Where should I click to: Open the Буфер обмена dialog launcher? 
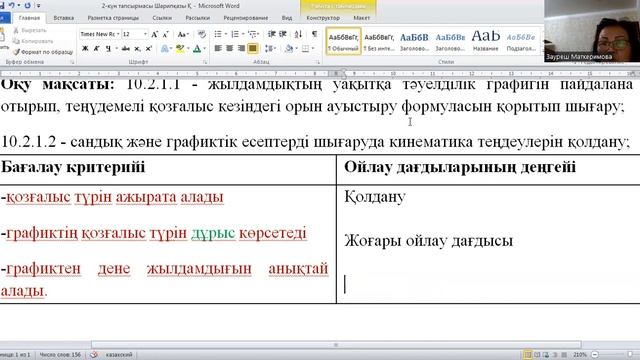[x=72, y=62]
